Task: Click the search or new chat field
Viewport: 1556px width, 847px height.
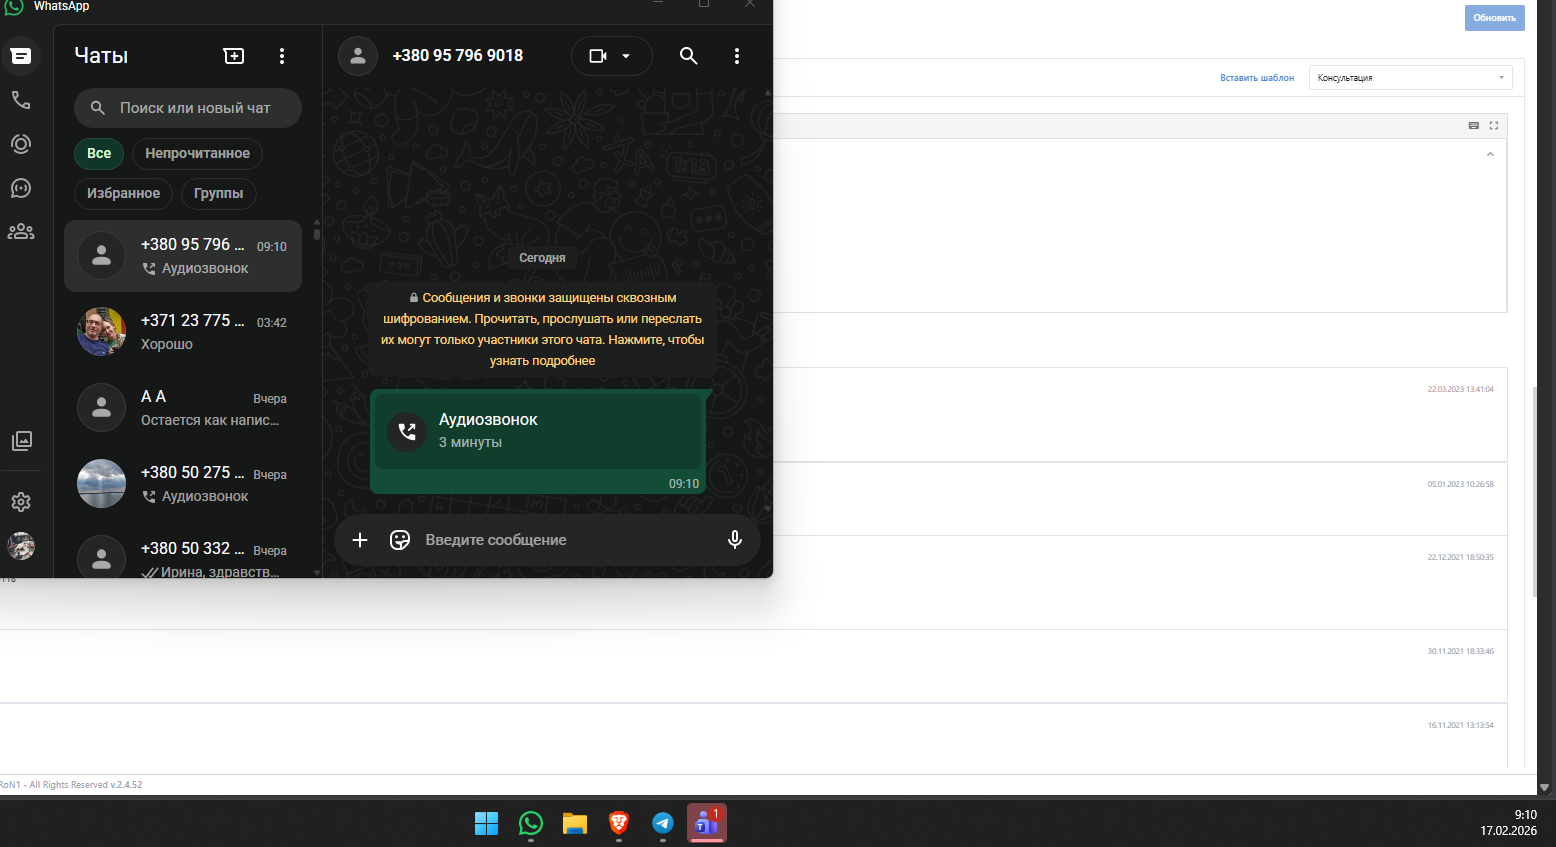Action: pyautogui.click(x=188, y=108)
